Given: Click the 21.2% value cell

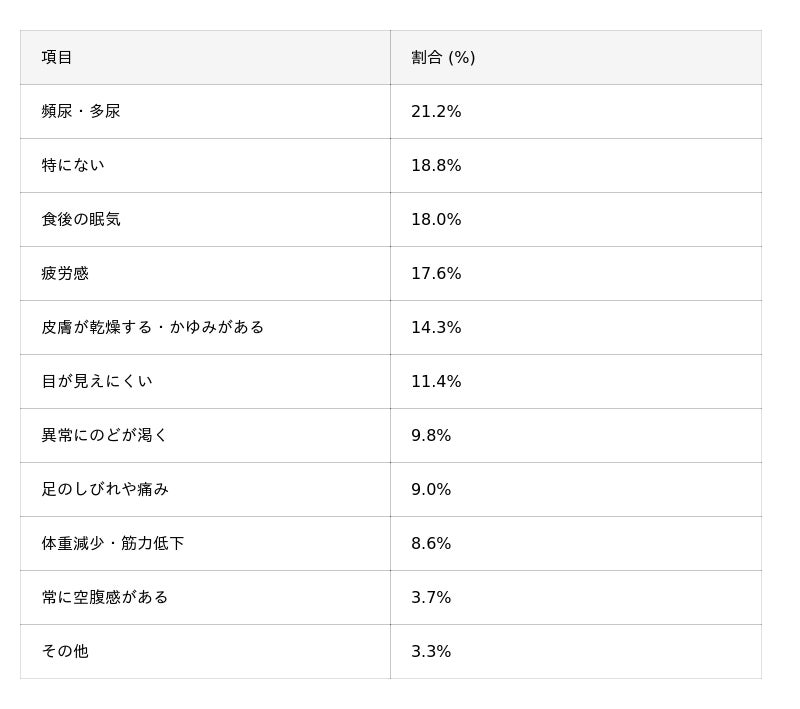Looking at the screenshot, I should point(436,112).
